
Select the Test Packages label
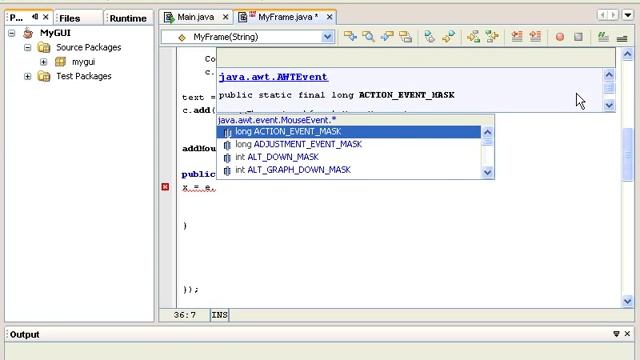(x=84, y=76)
